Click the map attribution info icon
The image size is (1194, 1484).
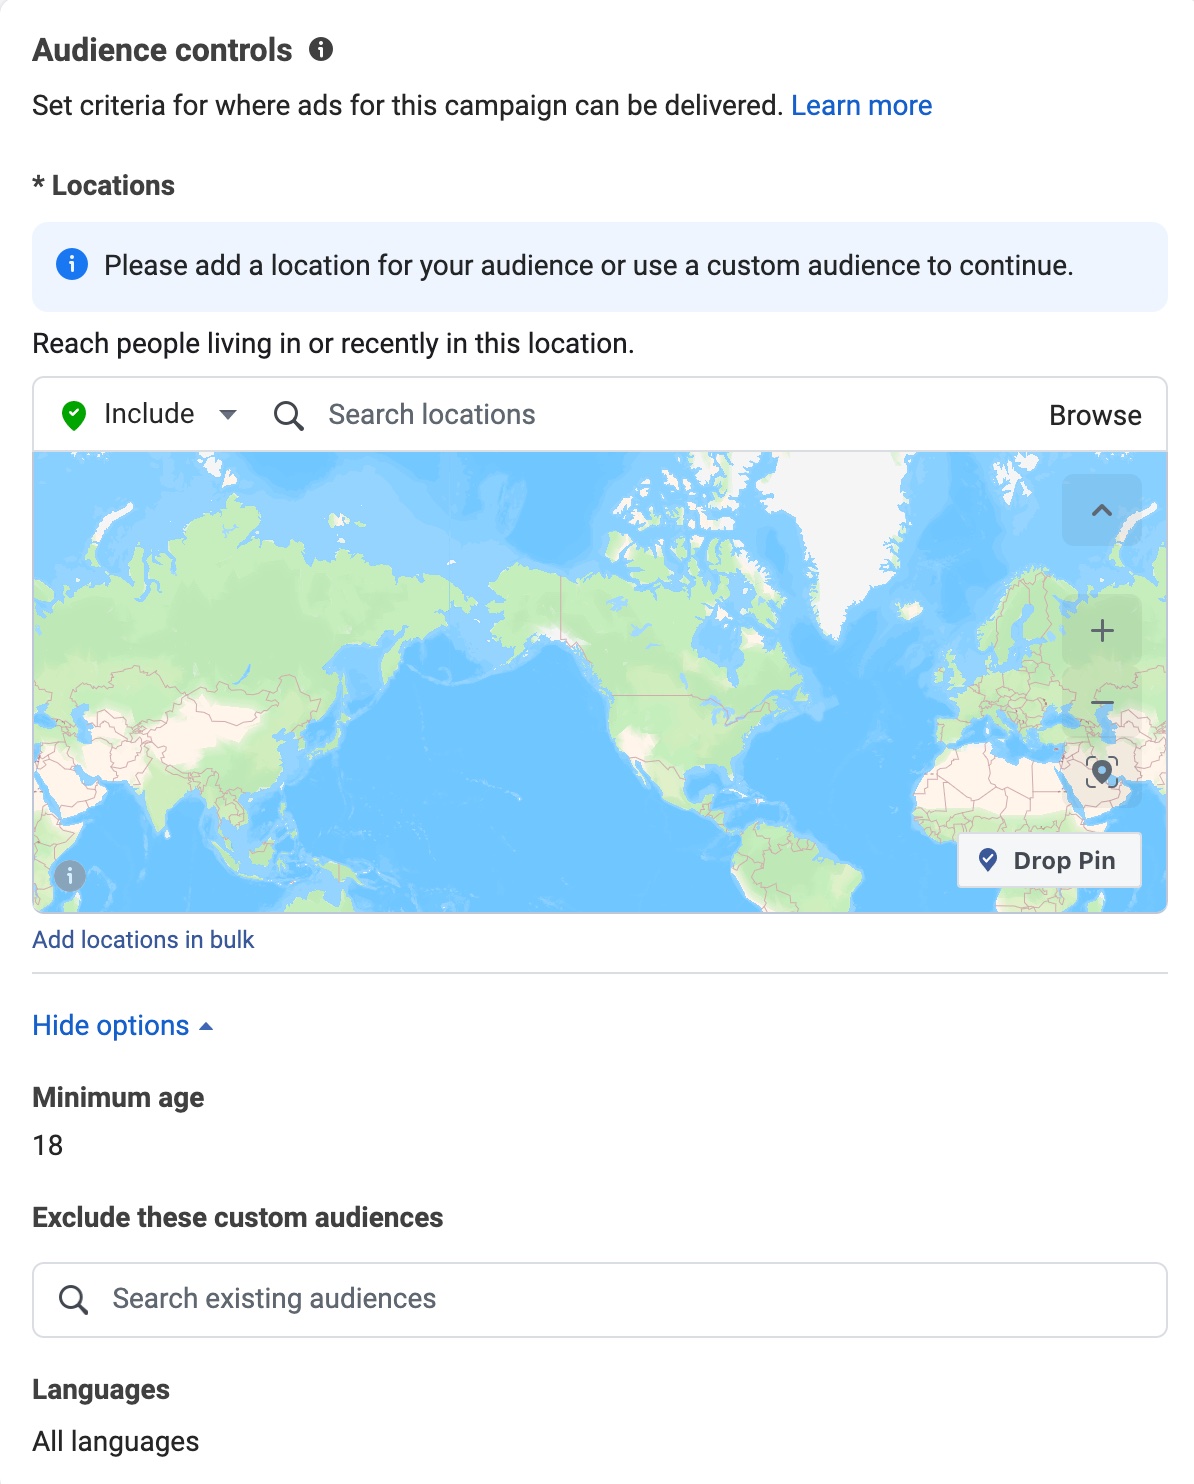coord(68,876)
